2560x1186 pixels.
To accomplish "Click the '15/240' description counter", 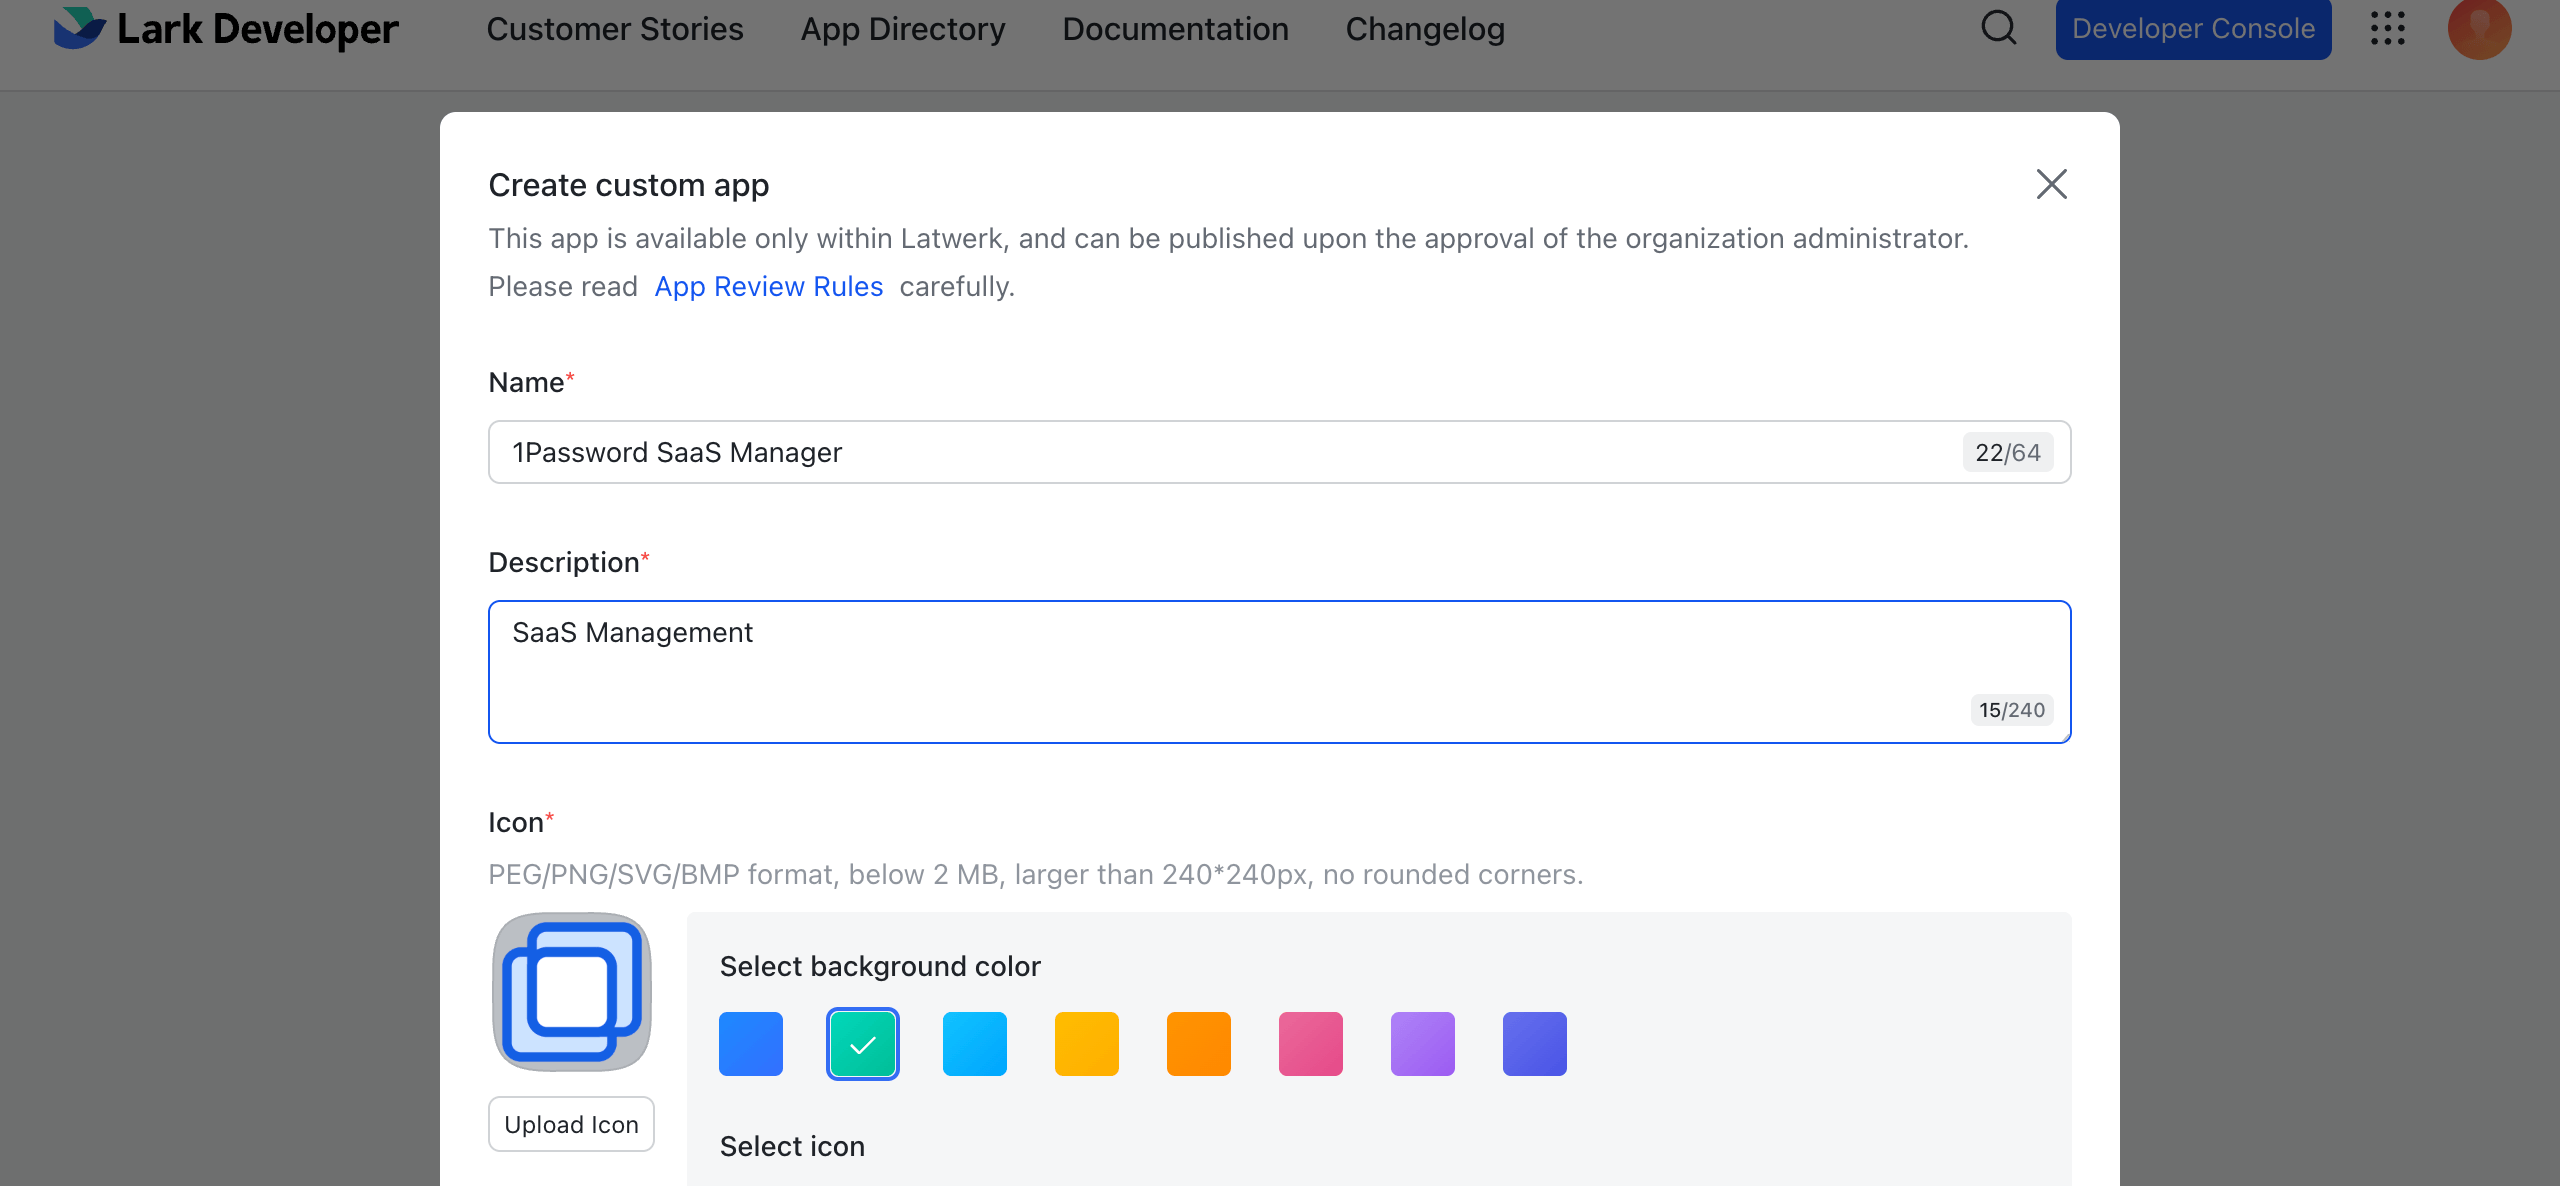I will tap(2011, 710).
